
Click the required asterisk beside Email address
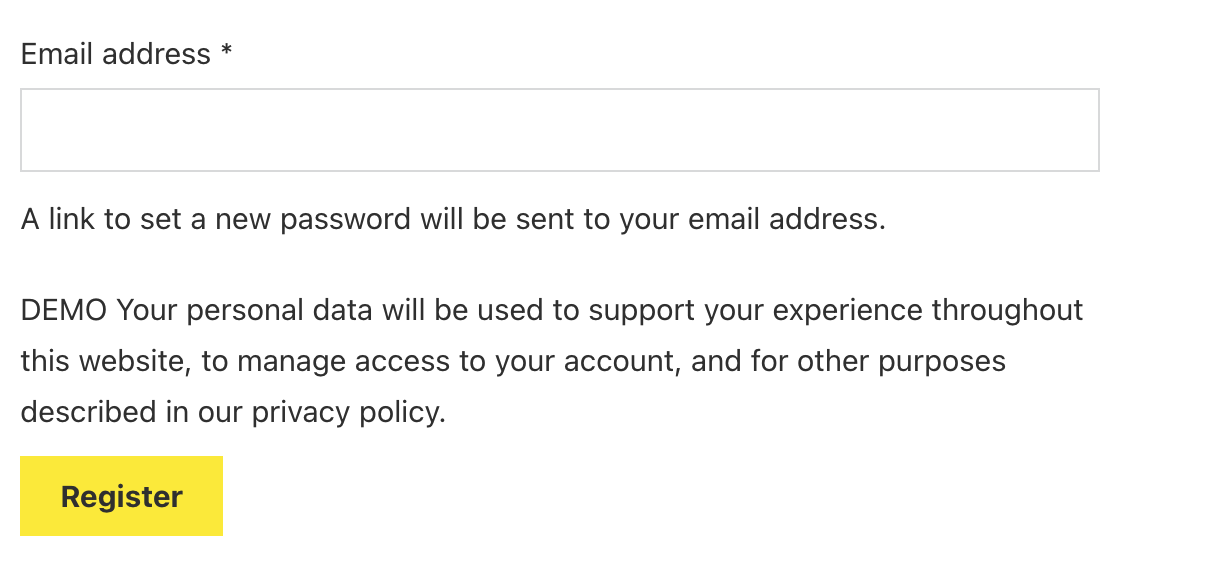(227, 54)
